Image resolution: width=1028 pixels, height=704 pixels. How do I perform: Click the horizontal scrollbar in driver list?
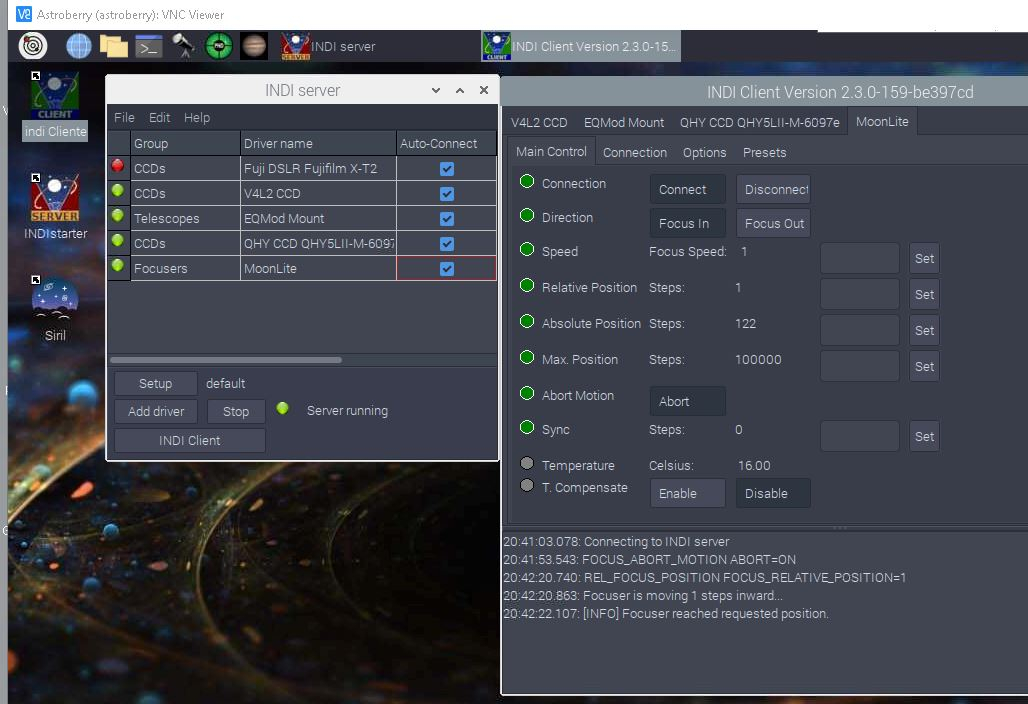(x=226, y=360)
